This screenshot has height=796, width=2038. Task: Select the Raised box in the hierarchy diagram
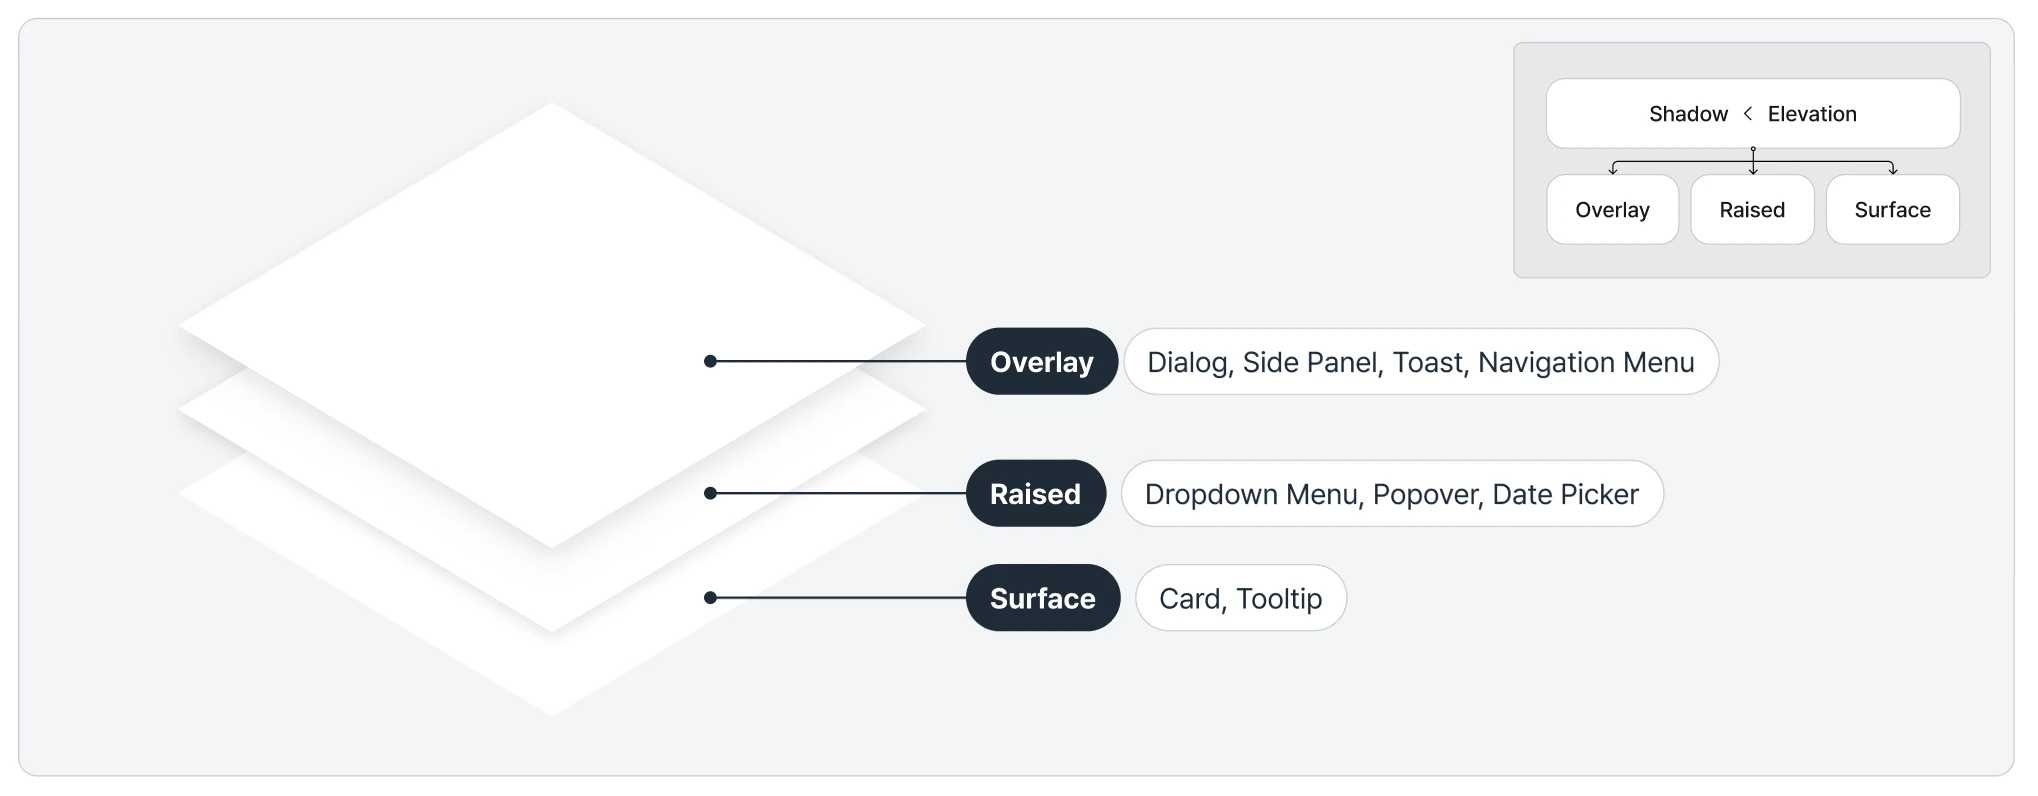point(1752,210)
